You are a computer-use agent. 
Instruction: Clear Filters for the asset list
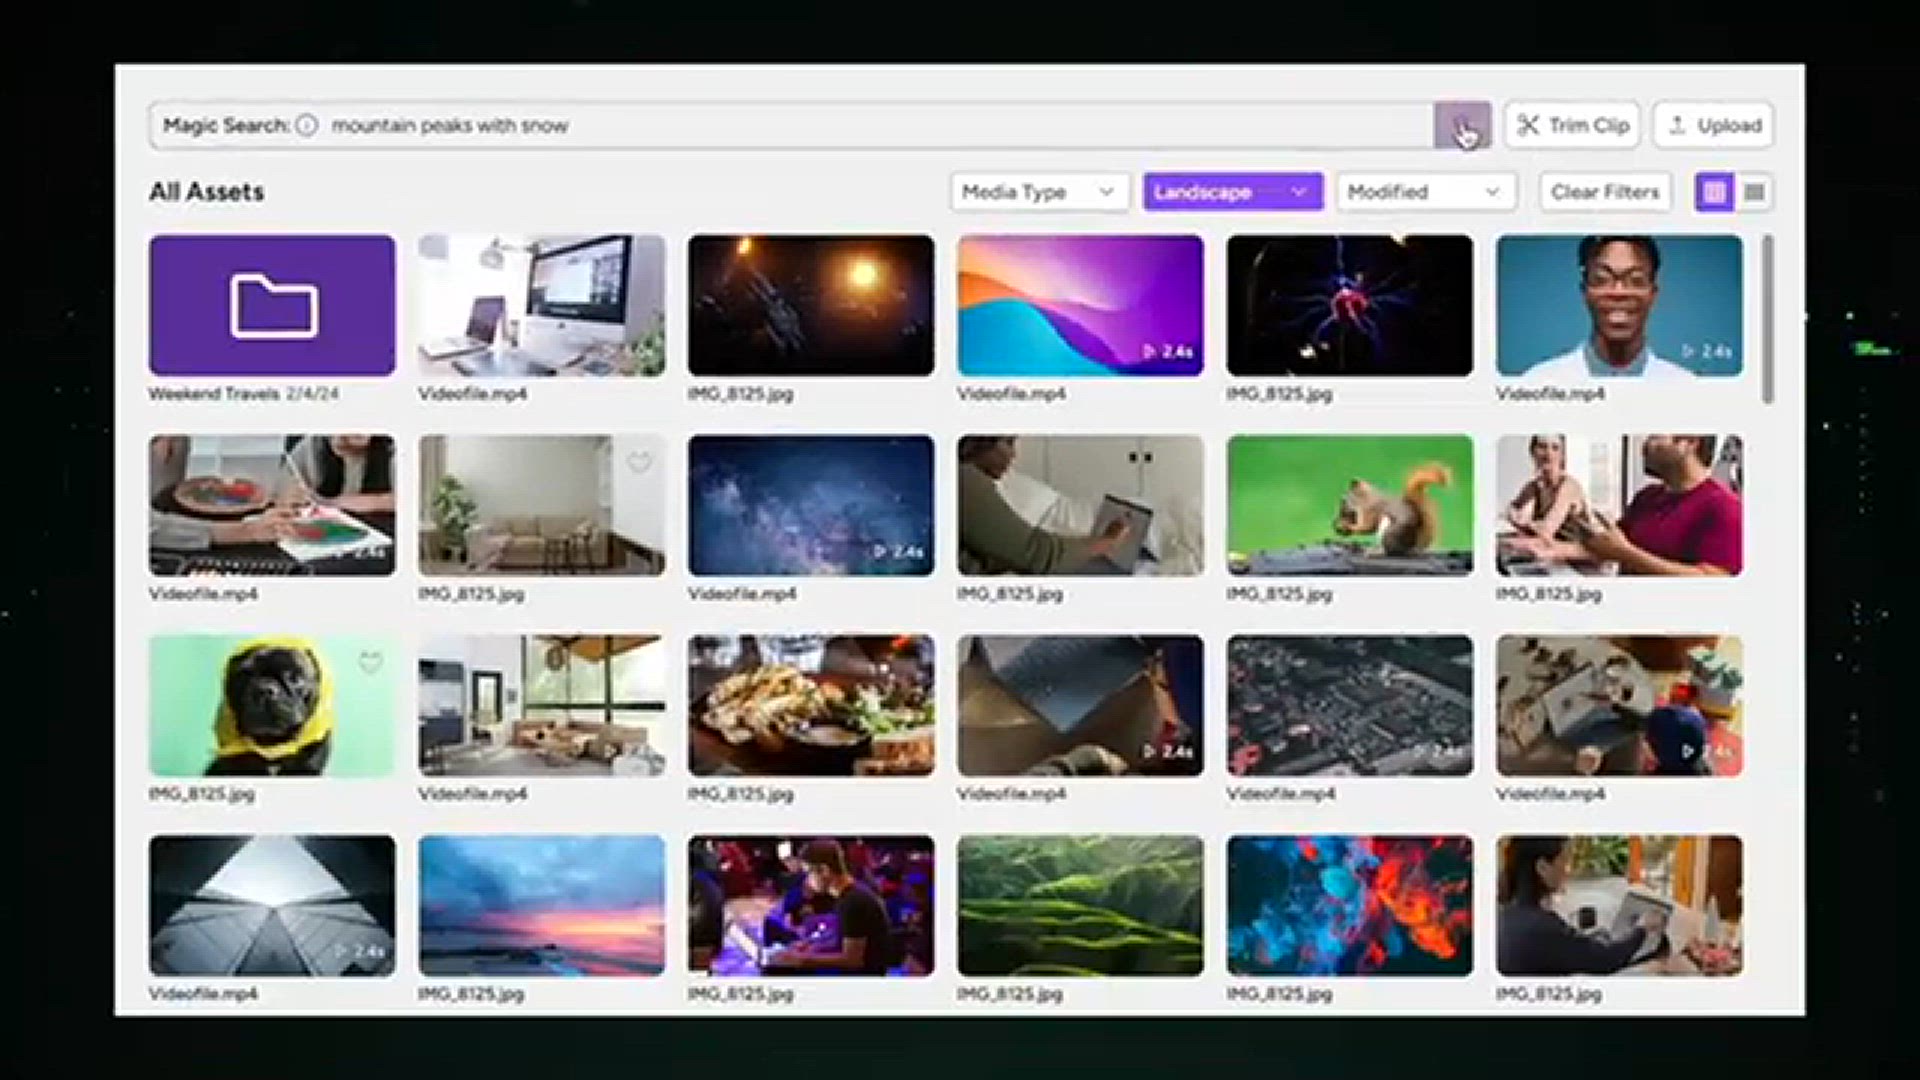tap(1605, 192)
